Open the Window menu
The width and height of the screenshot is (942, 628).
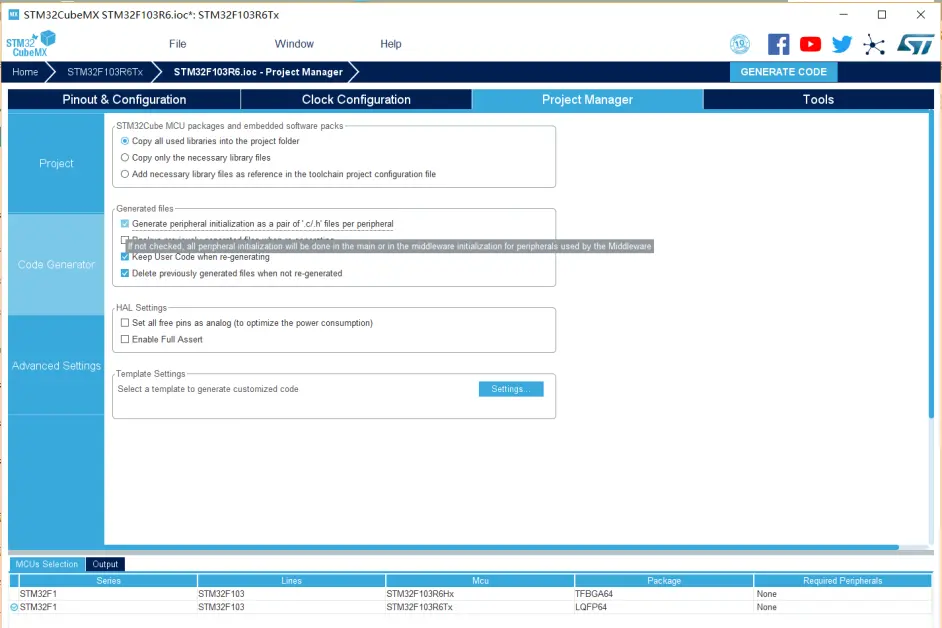pyautogui.click(x=294, y=44)
